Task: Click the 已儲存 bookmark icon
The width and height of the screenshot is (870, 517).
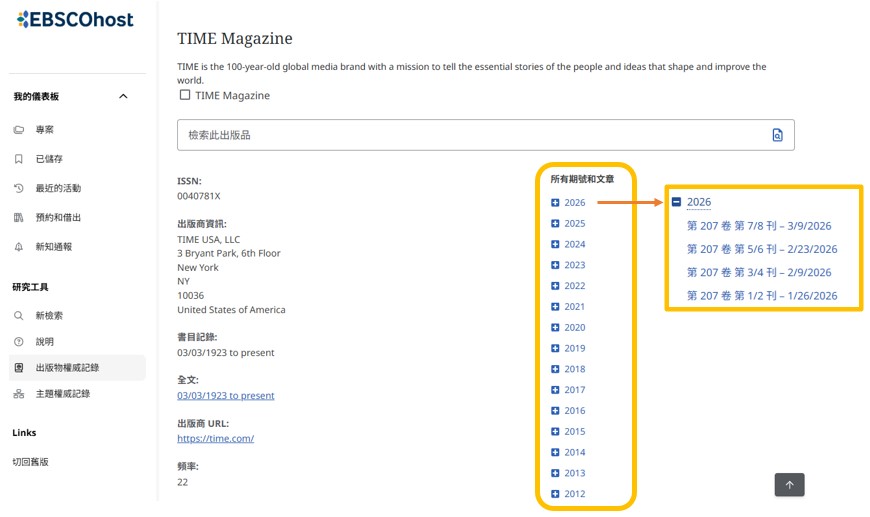Action: [x=19, y=159]
